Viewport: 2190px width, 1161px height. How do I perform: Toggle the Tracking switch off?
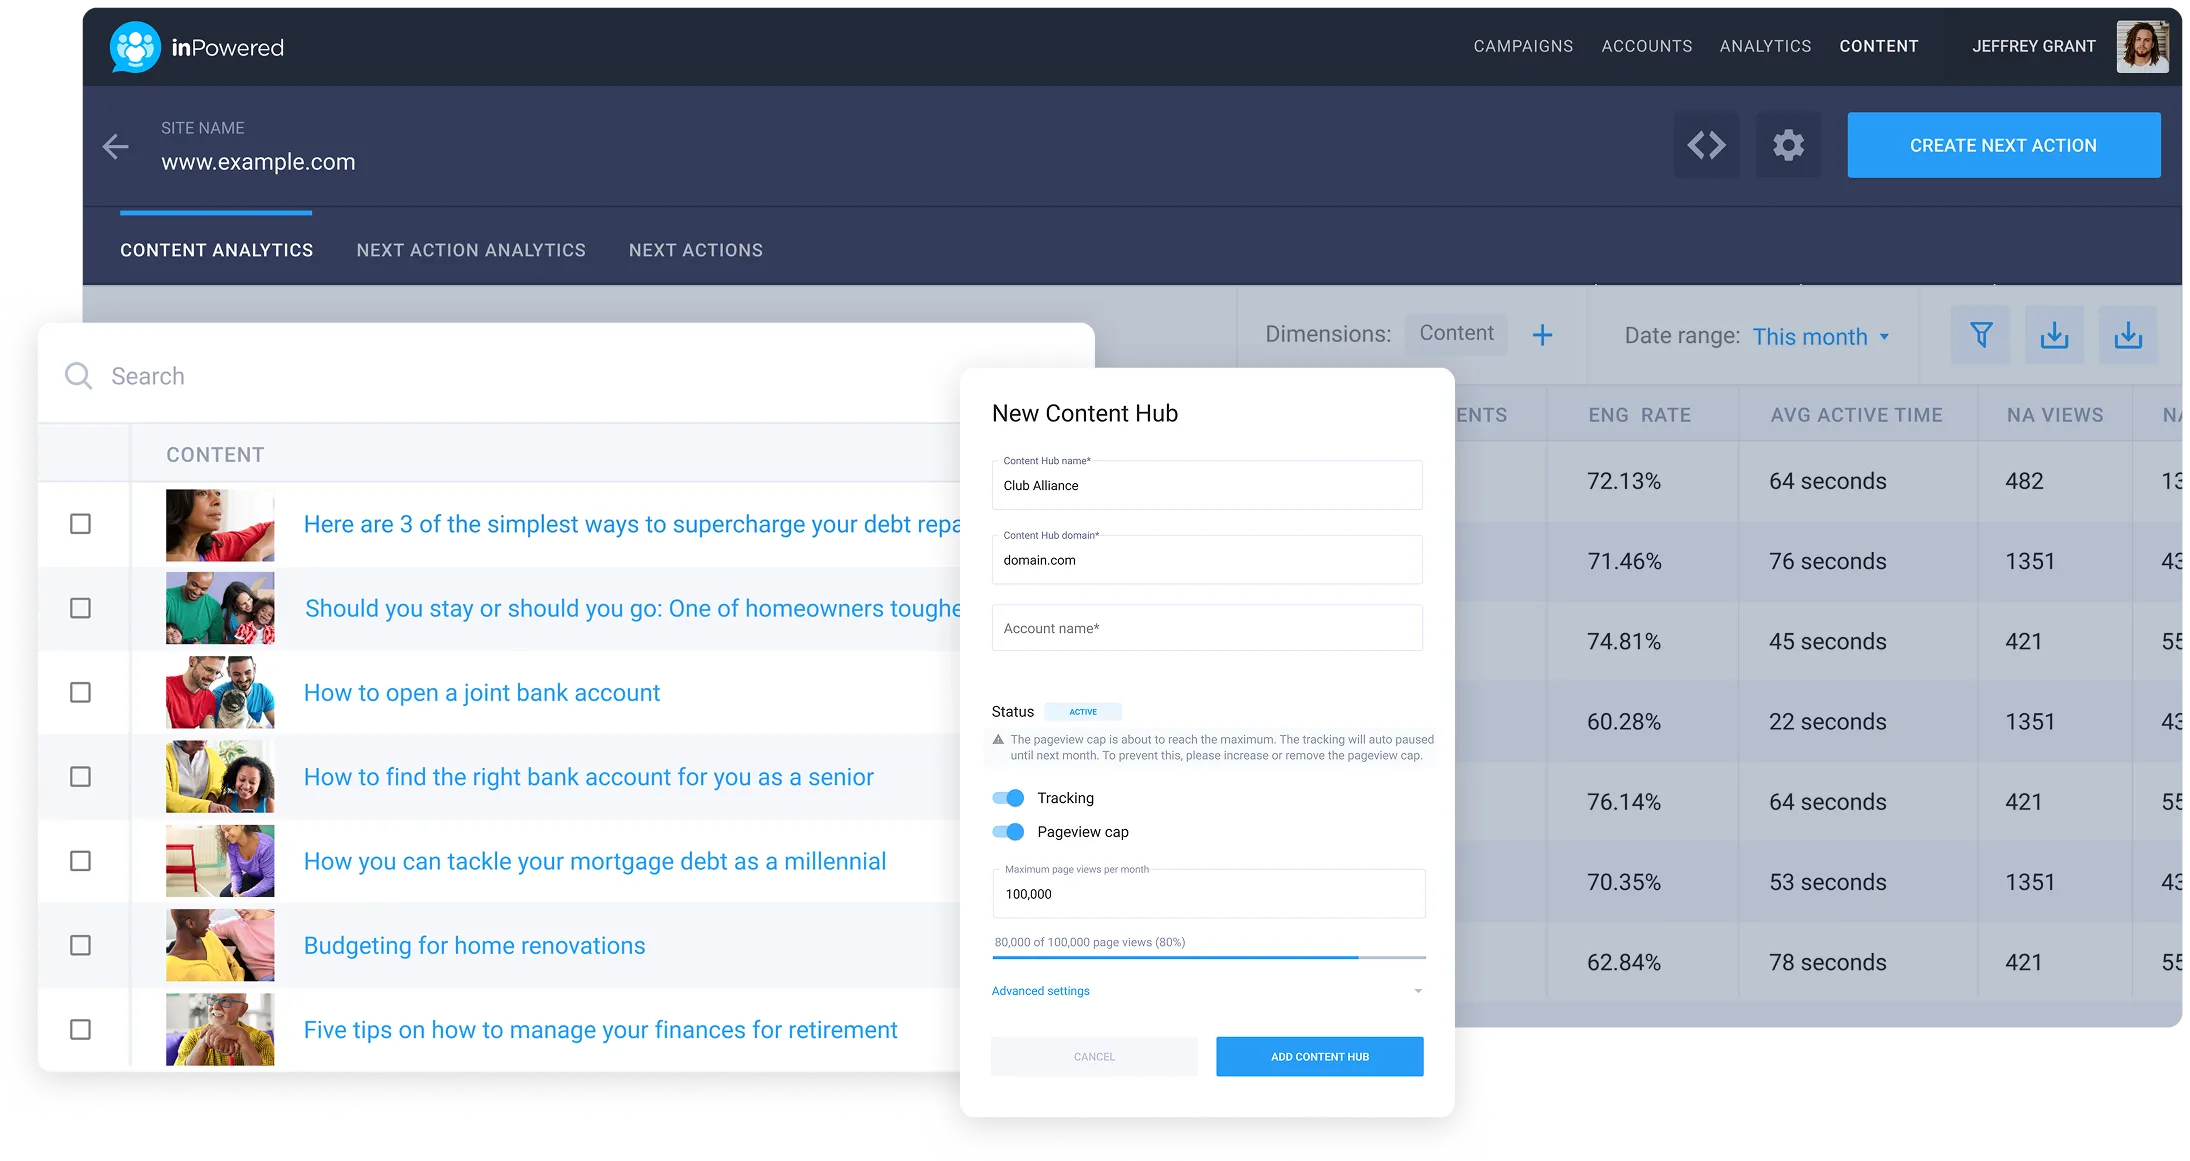pos(1008,798)
